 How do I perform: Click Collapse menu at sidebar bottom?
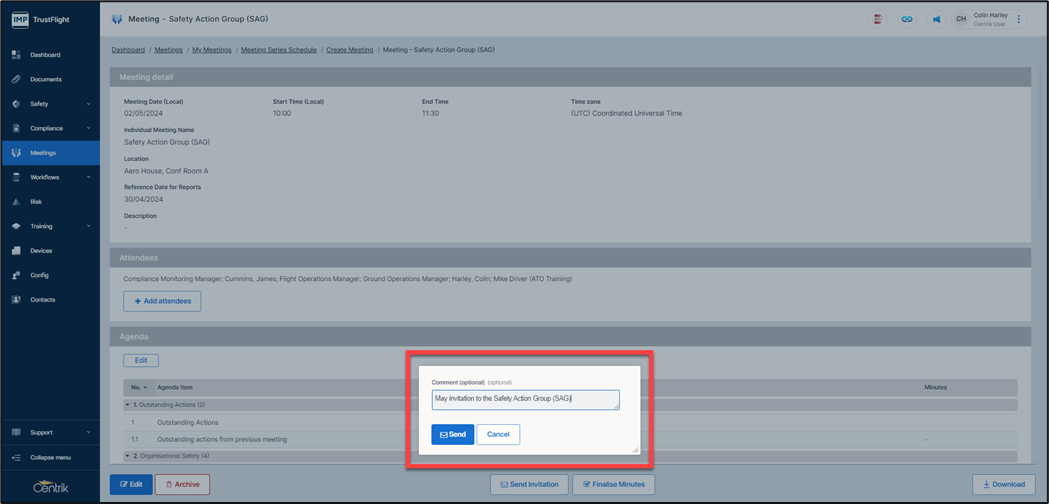coord(50,457)
